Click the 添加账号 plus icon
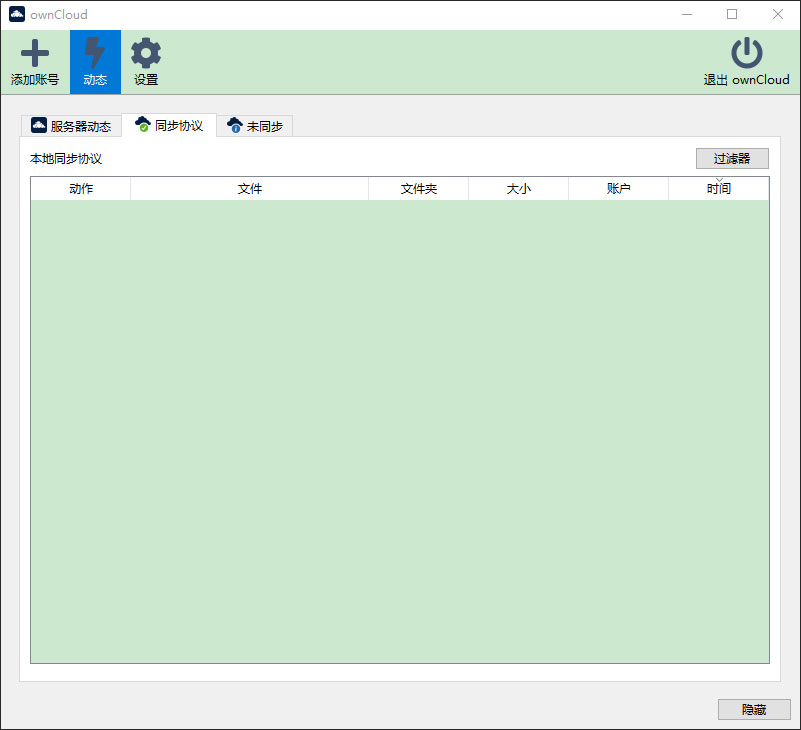The image size is (801, 730). [x=35, y=53]
